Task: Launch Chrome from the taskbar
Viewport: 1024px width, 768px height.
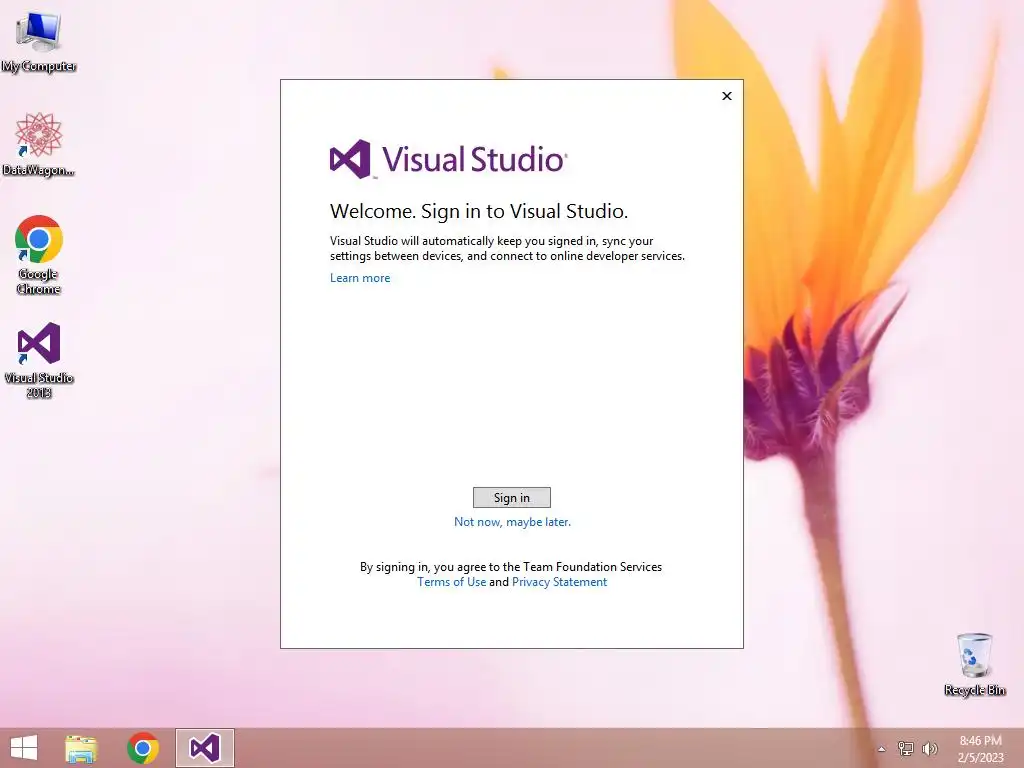Action: click(143, 748)
